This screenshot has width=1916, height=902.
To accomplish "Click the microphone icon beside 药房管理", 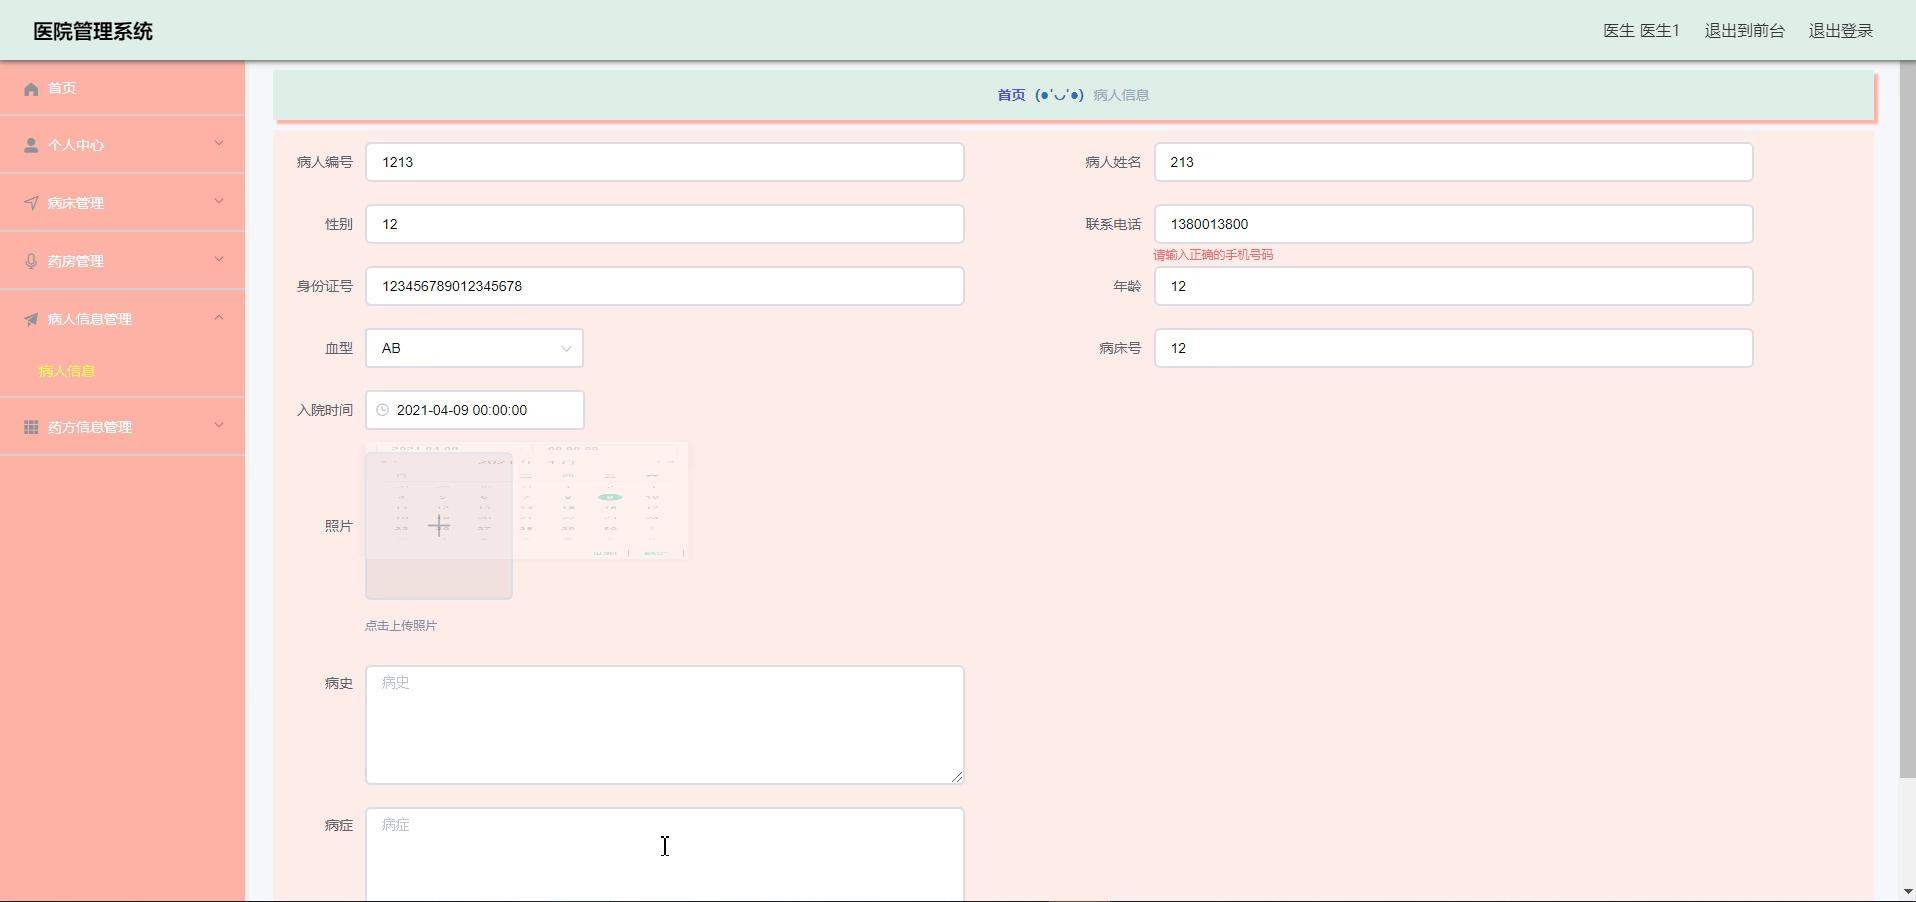I will pos(31,262).
